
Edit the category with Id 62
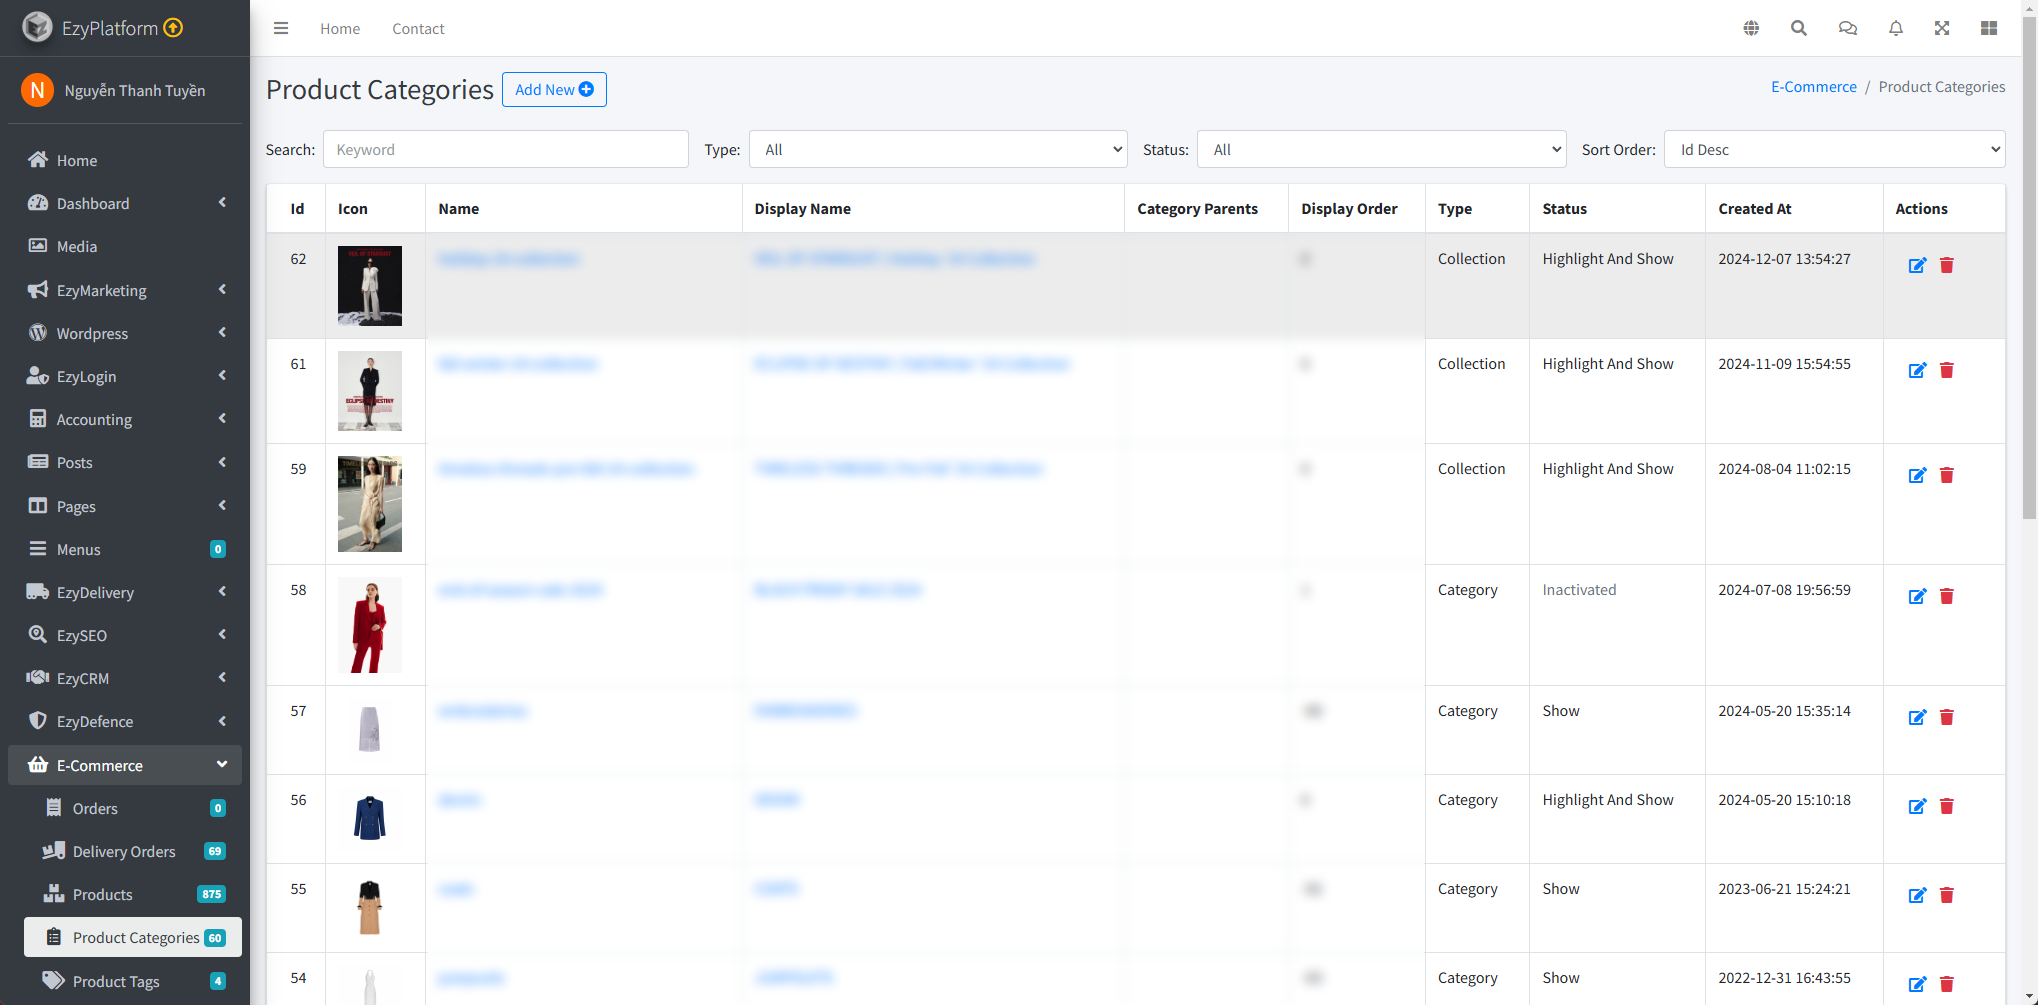1917,265
